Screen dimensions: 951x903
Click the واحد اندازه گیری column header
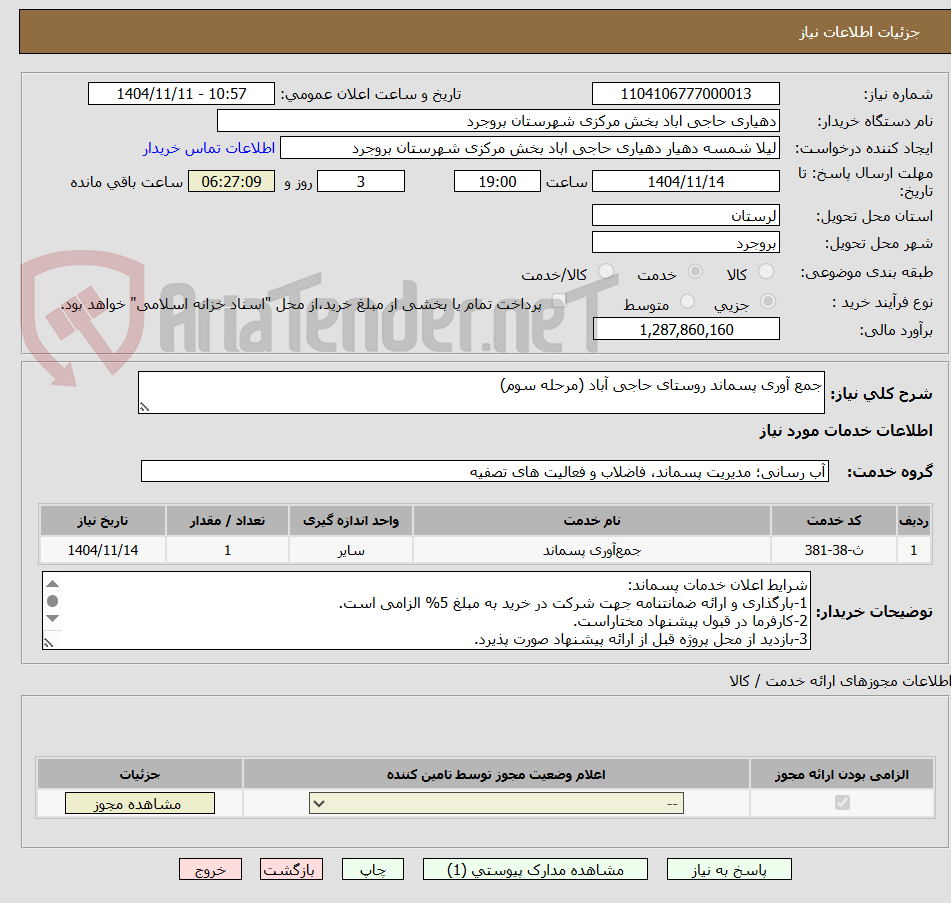point(351,521)
